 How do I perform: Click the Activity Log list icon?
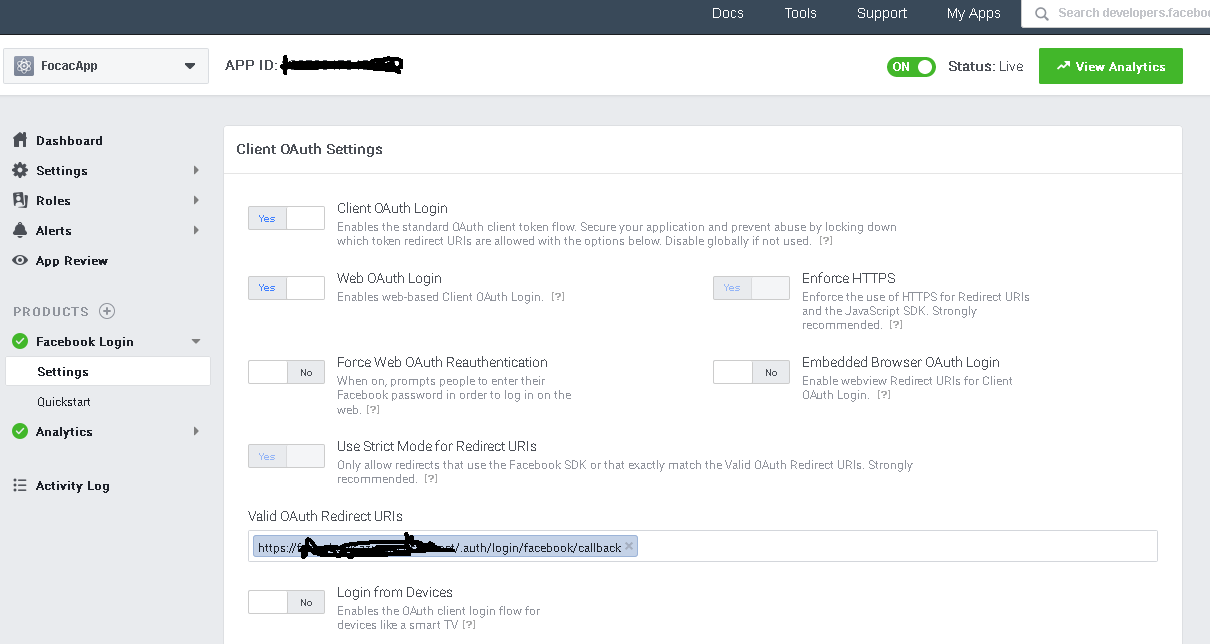[x=19, y=485]
